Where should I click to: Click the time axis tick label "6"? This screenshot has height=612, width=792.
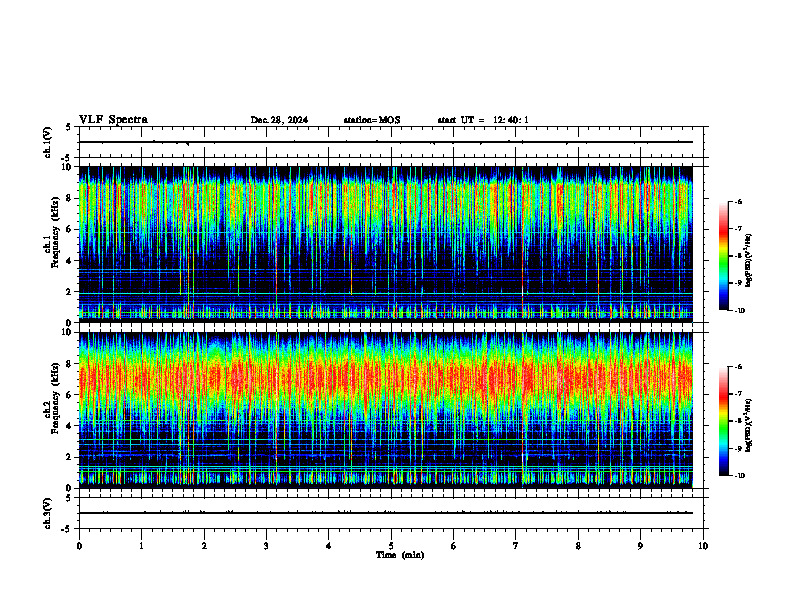click(454, 546)
